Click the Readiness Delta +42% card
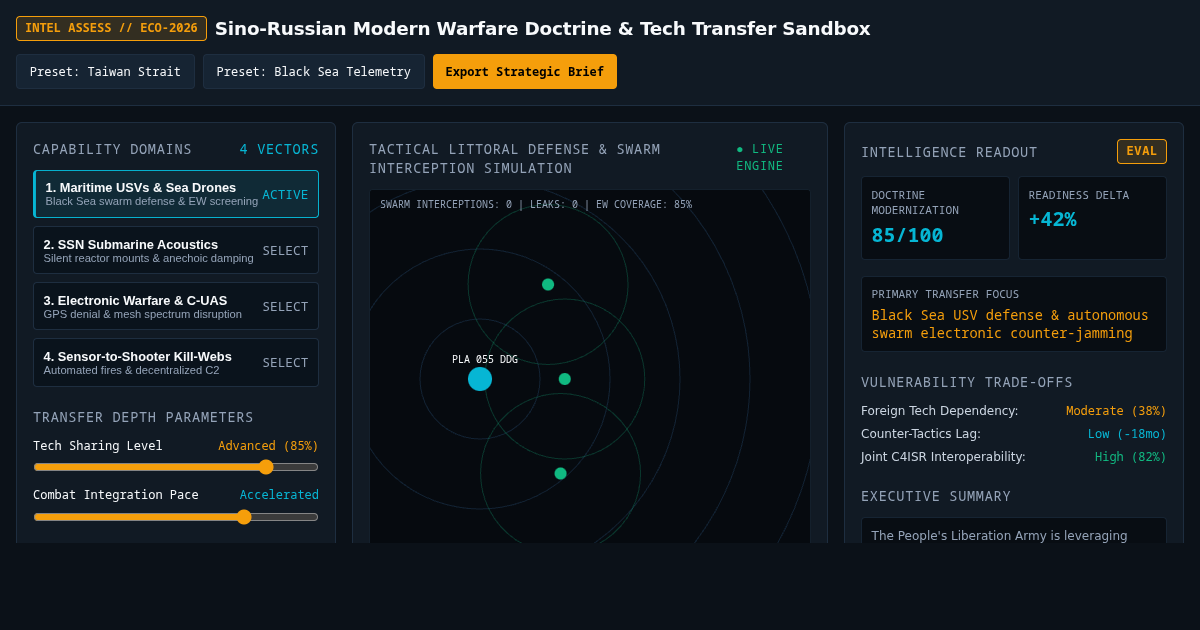The width and height of the screenshot is (1200, 630). 1092,218
